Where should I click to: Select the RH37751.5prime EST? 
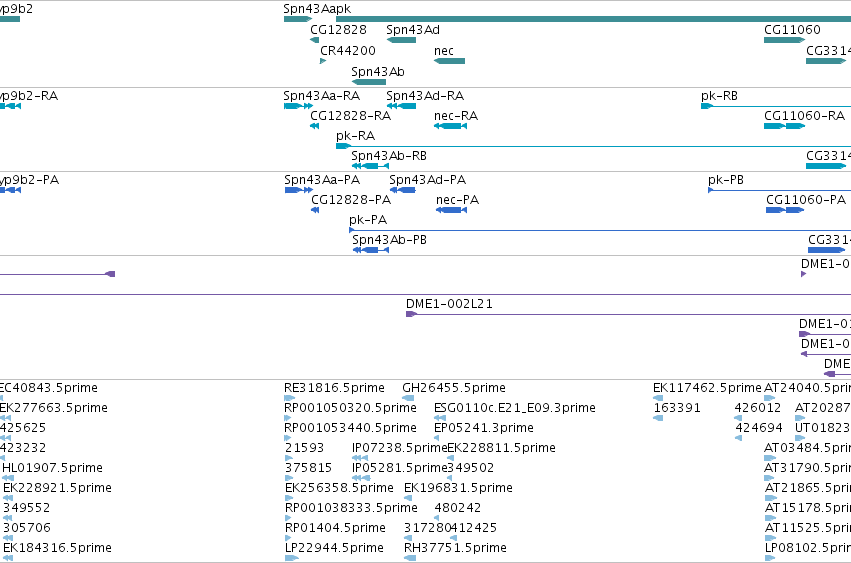[410, 558]
